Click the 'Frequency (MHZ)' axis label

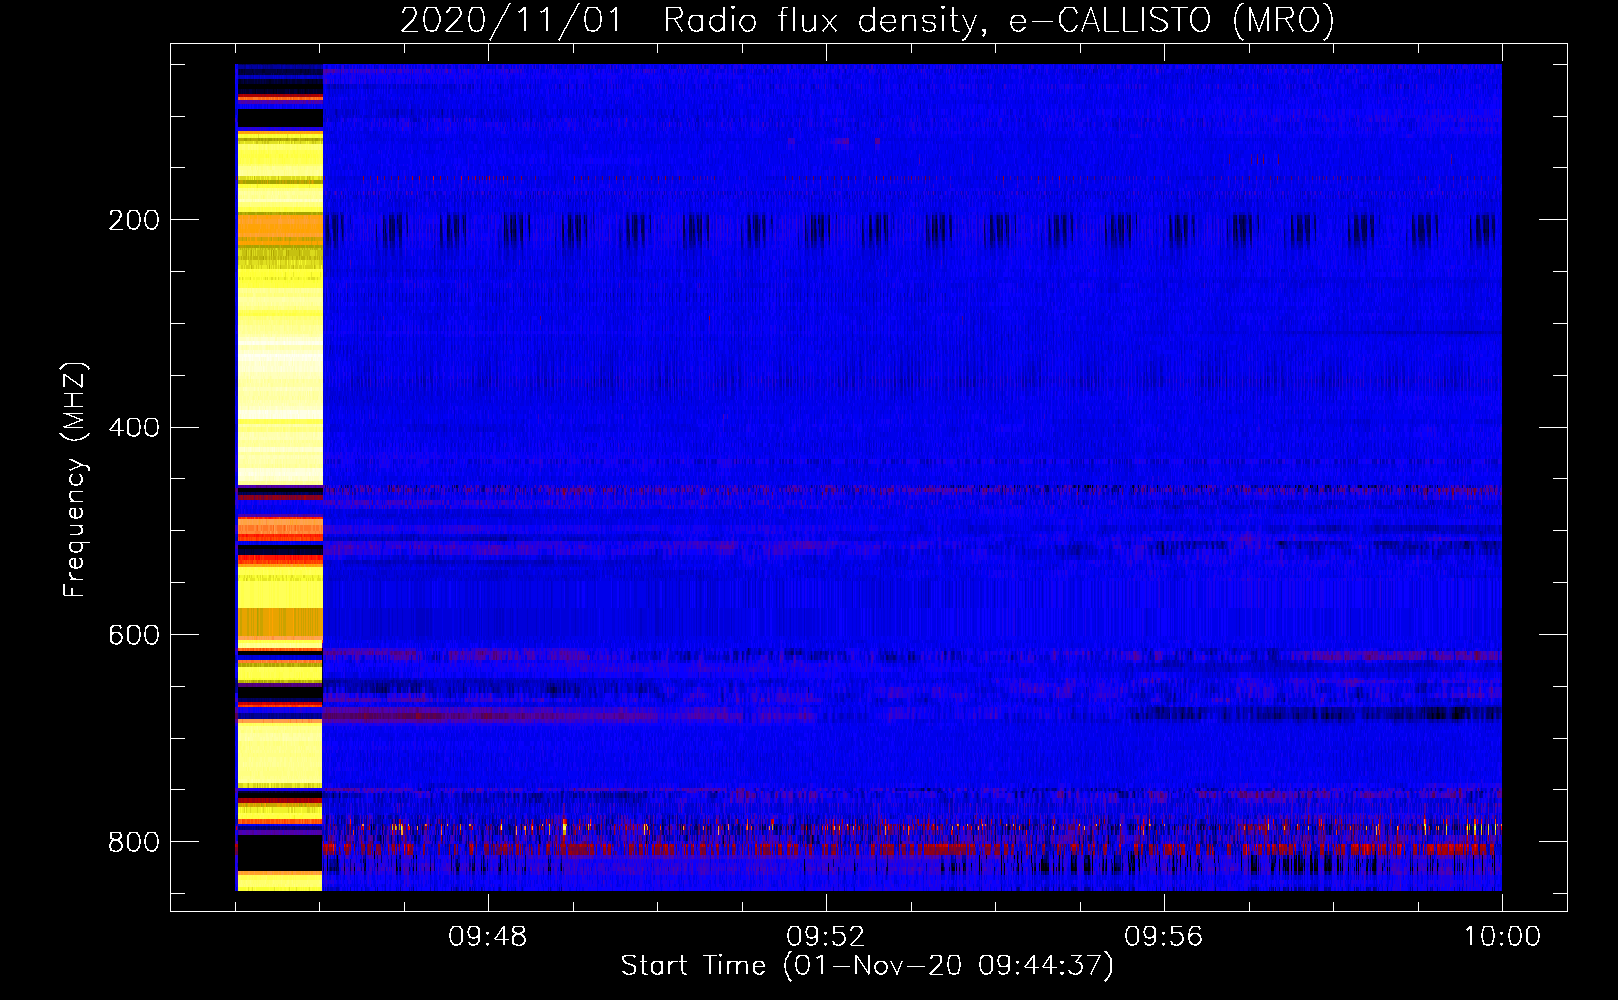coord(74,480)
